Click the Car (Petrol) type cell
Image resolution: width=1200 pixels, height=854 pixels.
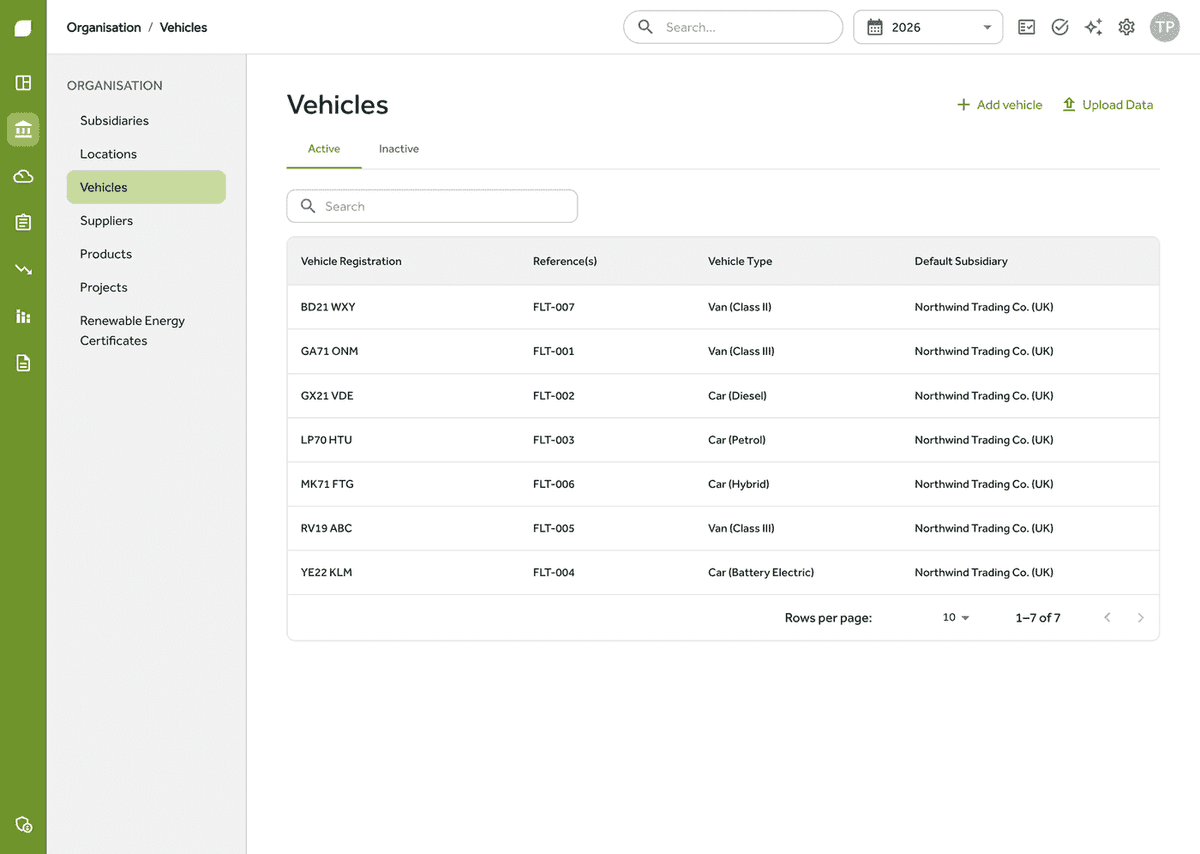click(x=737, y=440)
